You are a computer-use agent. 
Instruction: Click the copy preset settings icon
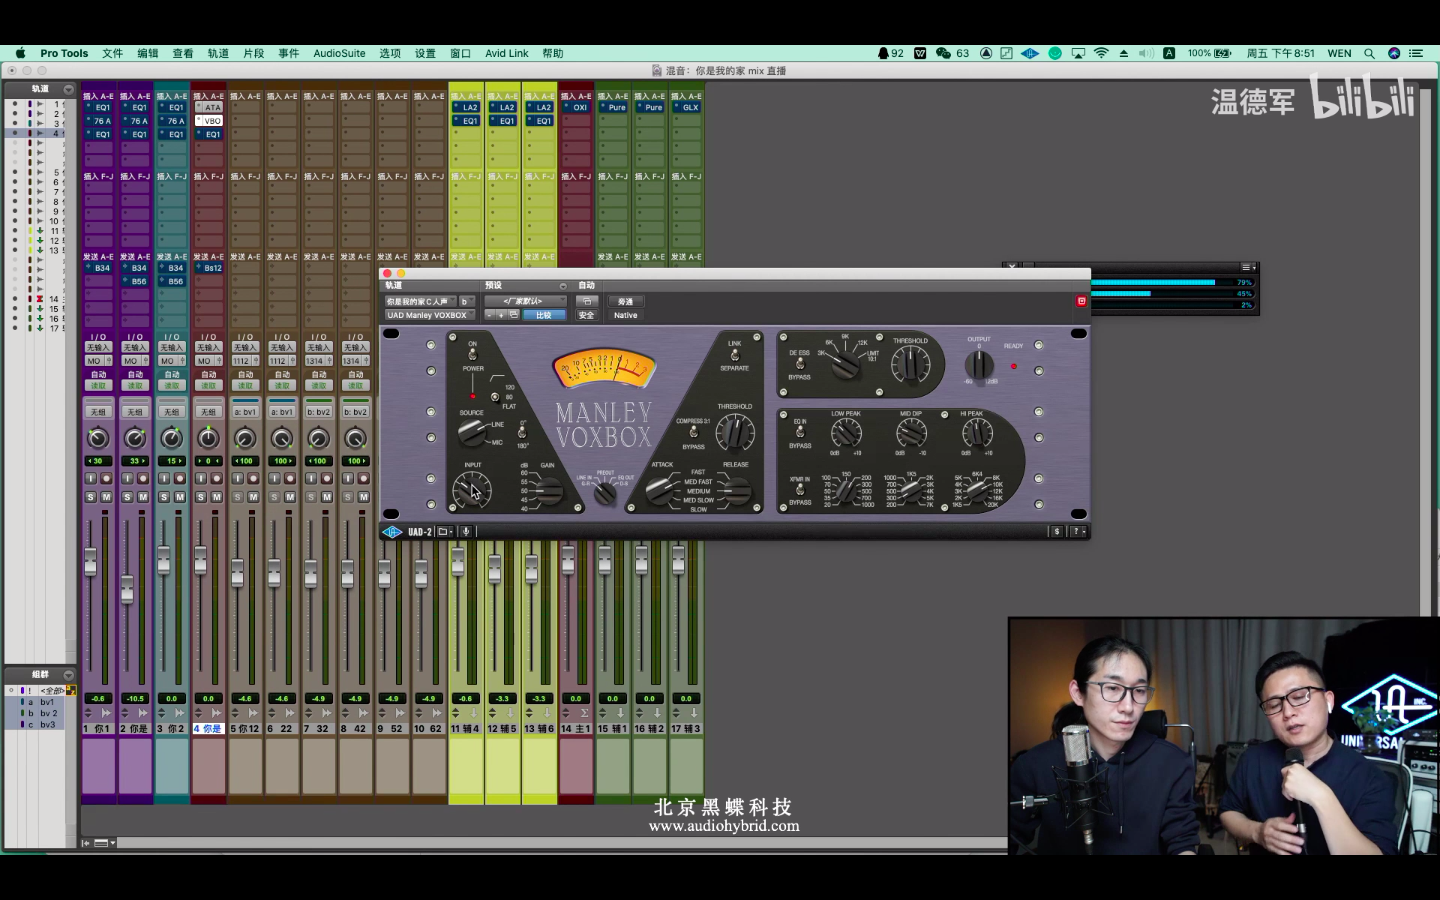(x=514, y=315)
